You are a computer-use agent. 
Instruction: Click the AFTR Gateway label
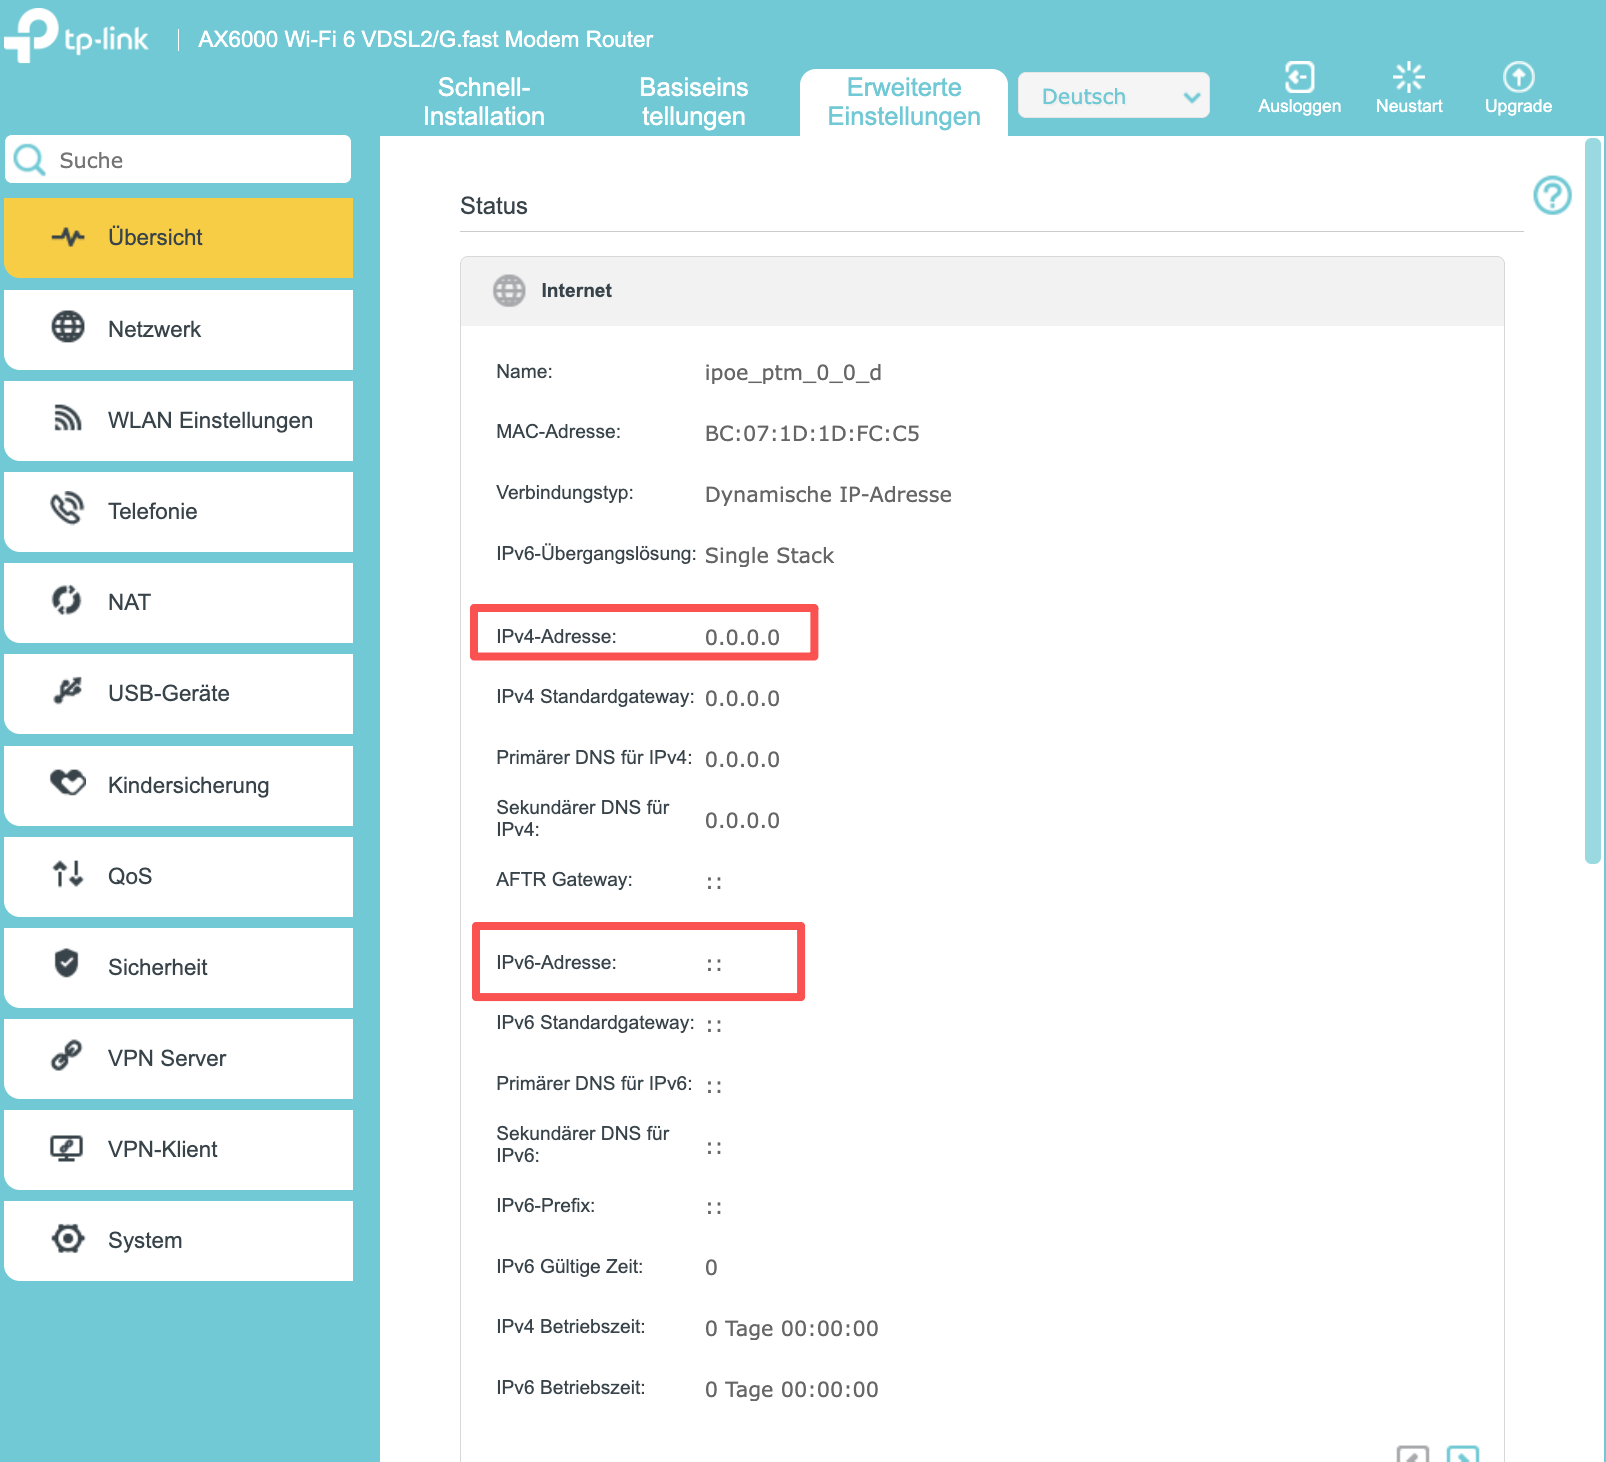(564, 880)
